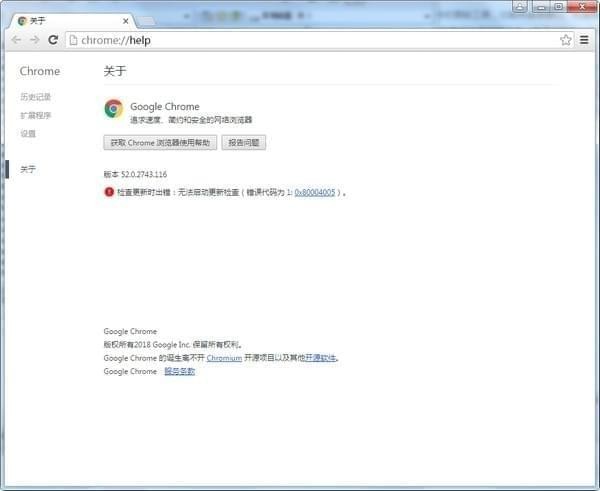Click the Google Chrome logo on the page
This screenshot has width=600, height=491.
click(114, 109)
